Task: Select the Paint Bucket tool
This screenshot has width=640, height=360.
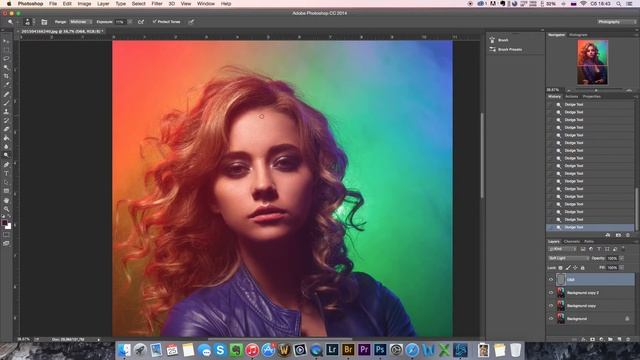Action: pos(6,138)
